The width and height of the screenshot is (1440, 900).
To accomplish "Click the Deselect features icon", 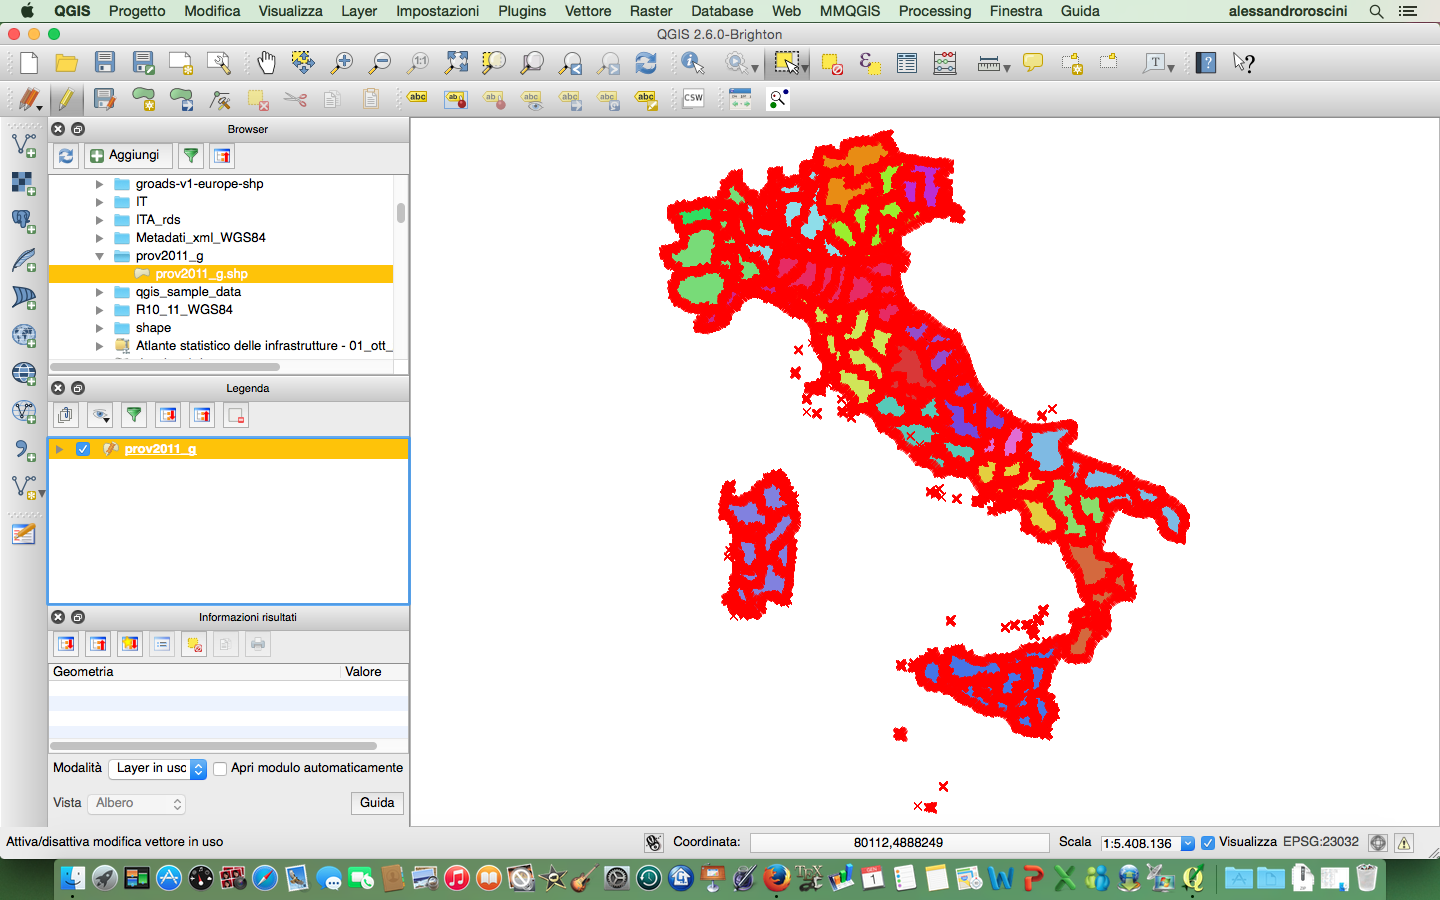I will click(x=831, y=63).
